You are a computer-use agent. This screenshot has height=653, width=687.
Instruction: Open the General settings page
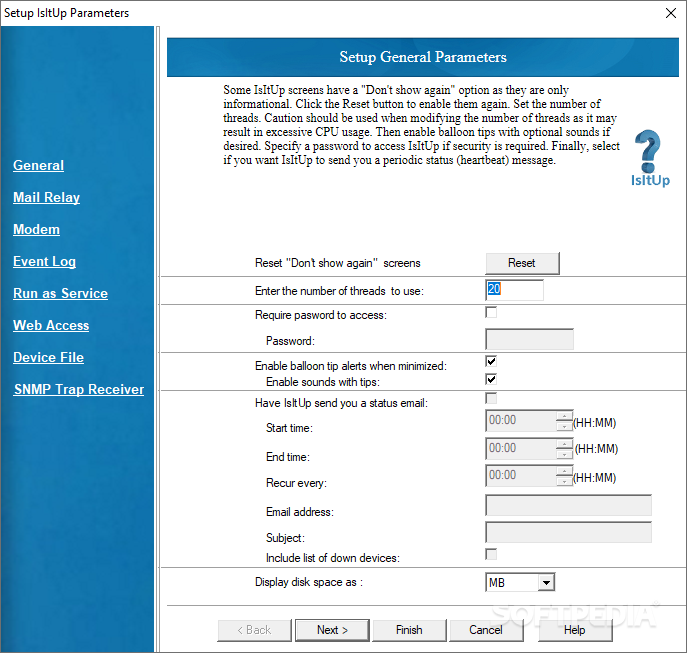39,165
